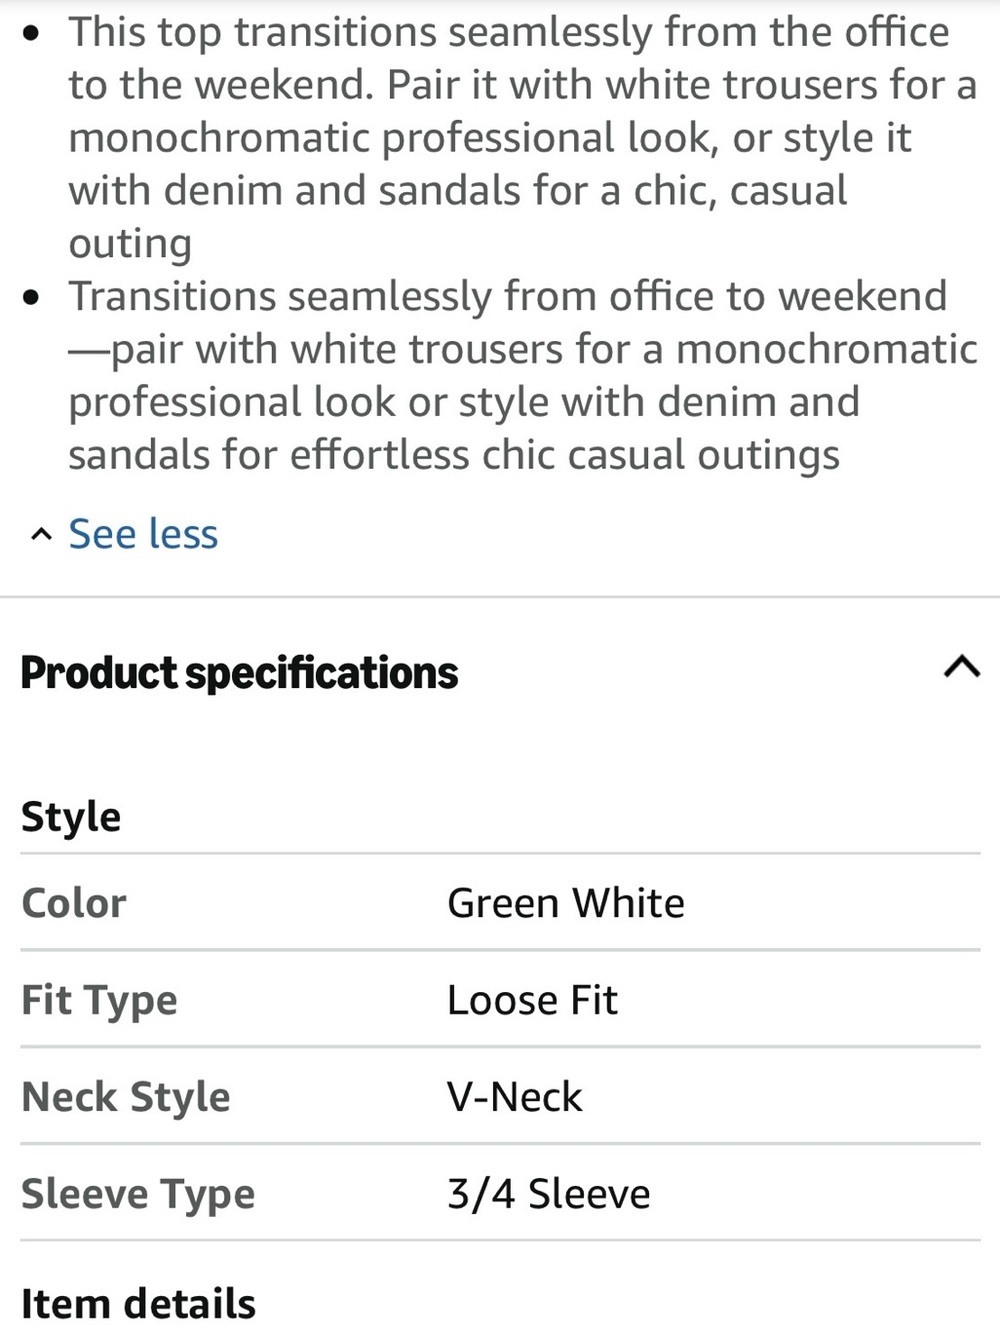Select the Color row label

74,903
